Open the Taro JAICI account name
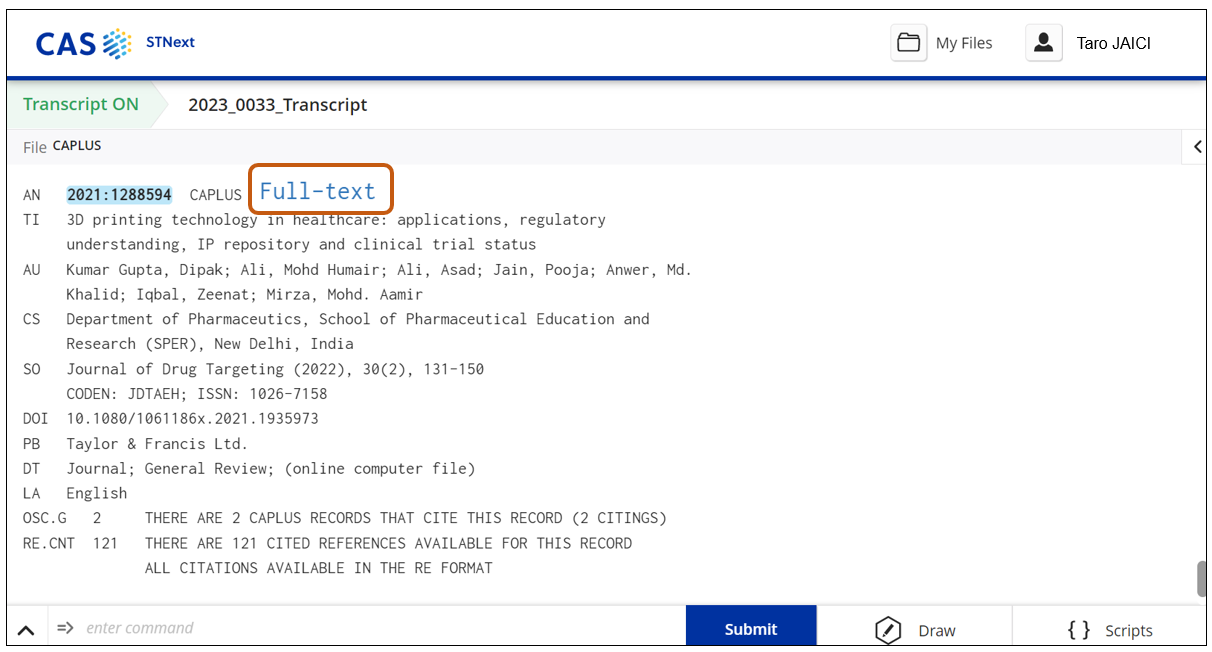This screenshot has height=652, width=1212. tap(1113, 43)
